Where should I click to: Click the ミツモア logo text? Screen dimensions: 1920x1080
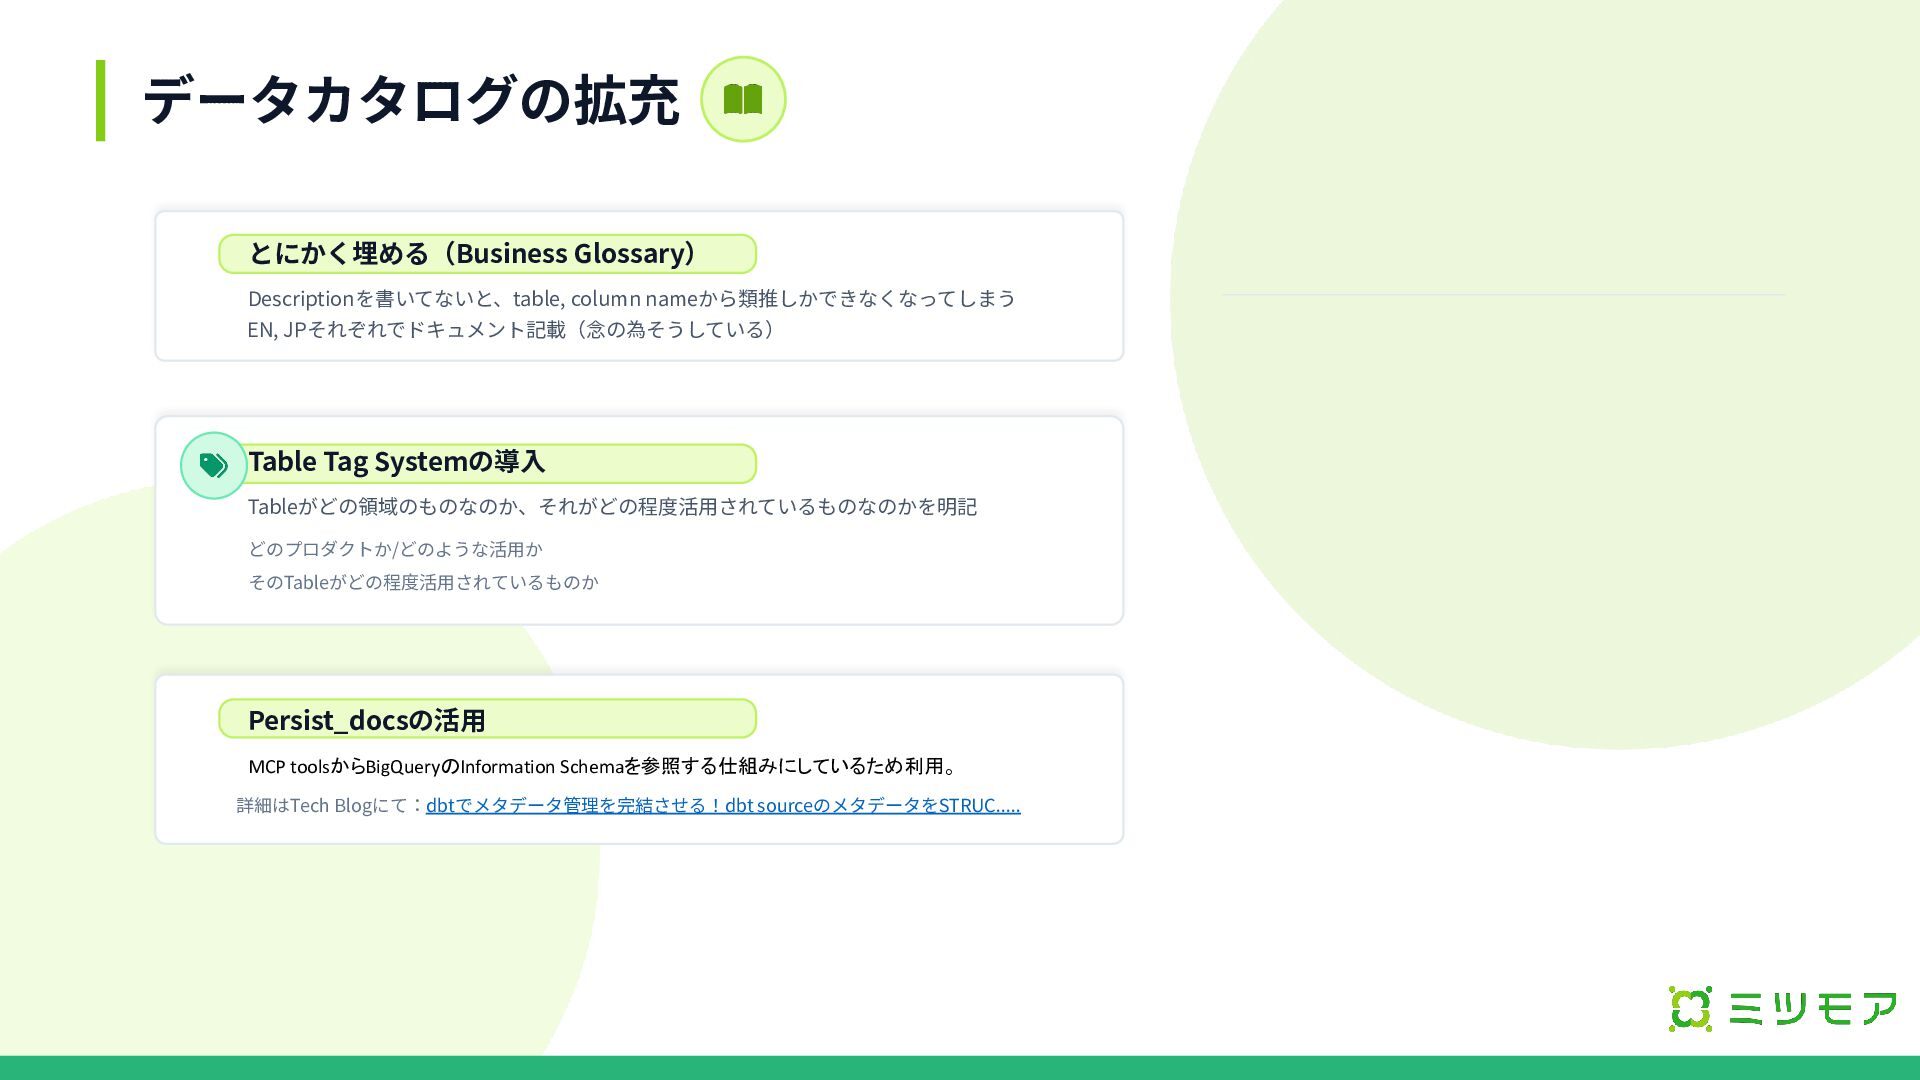[1812, 1008]
